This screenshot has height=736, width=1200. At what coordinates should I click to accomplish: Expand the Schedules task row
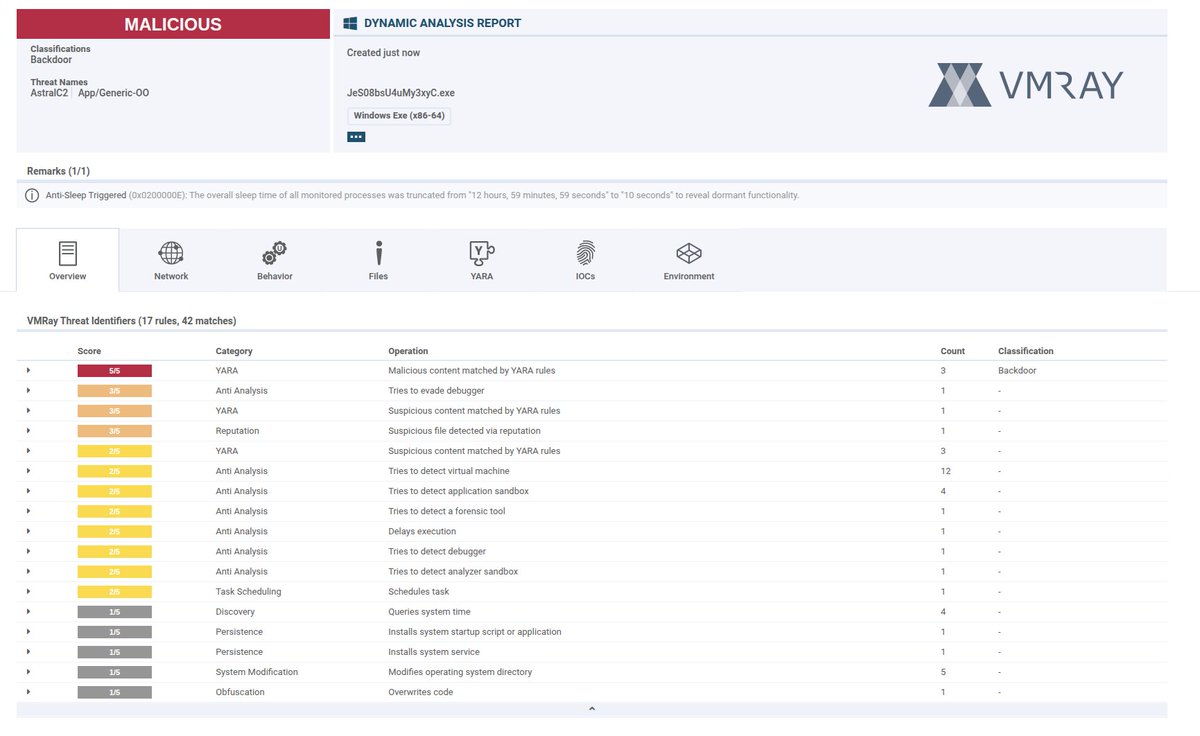[x=28, y=591]
